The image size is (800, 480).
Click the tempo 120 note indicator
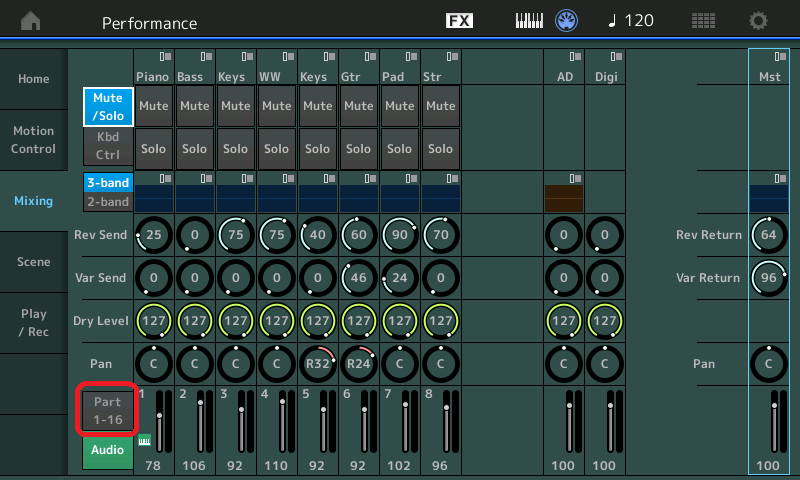(631, 21)
